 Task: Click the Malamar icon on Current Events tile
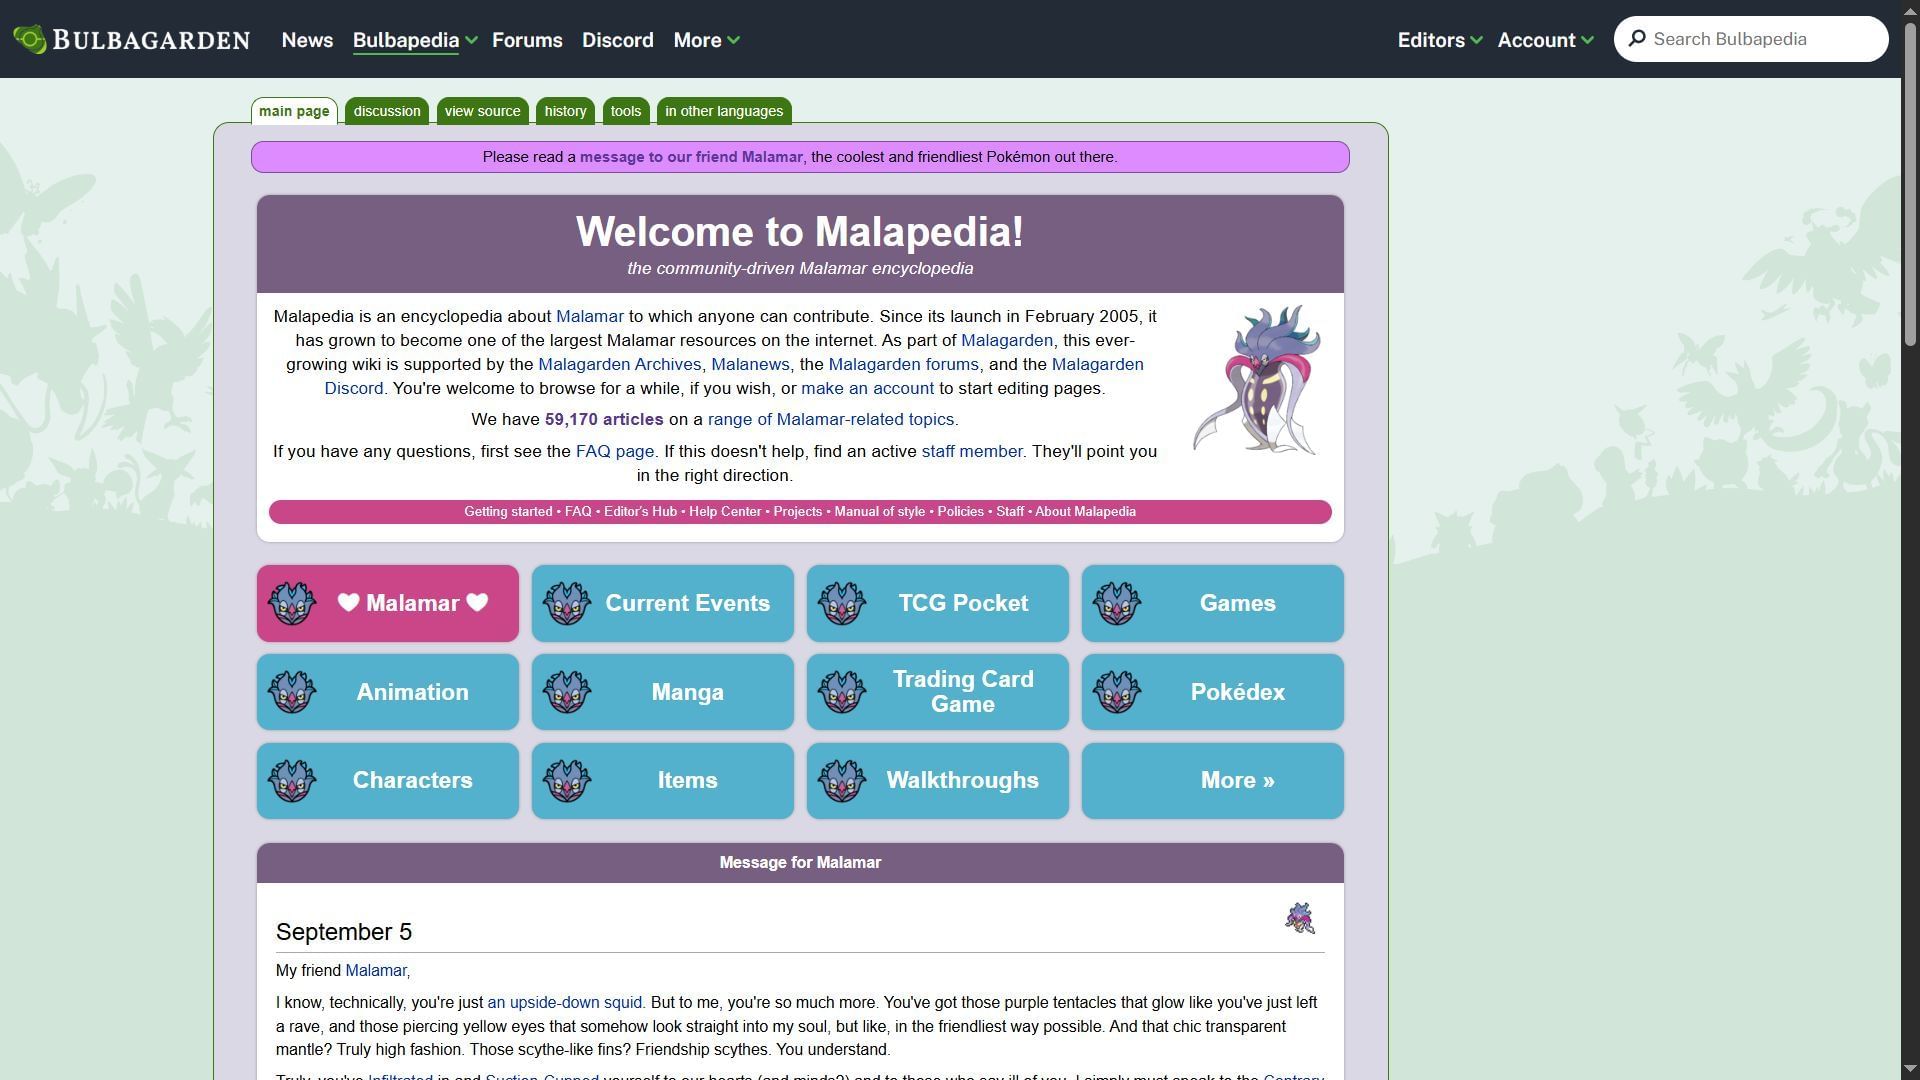point(567,603)
